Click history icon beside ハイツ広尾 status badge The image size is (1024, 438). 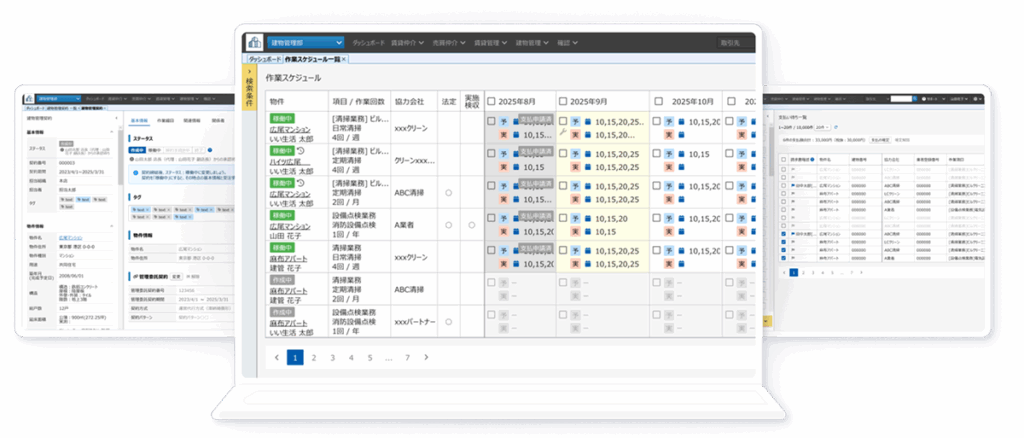click(x=300, y=149)
